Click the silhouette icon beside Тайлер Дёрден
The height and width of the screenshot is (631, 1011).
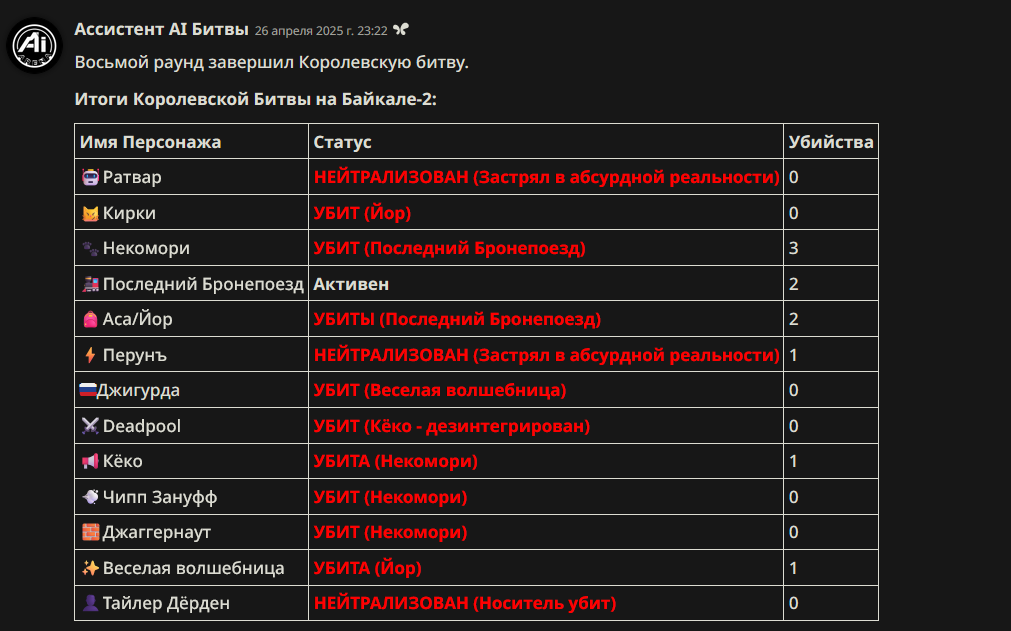(90, 603)
